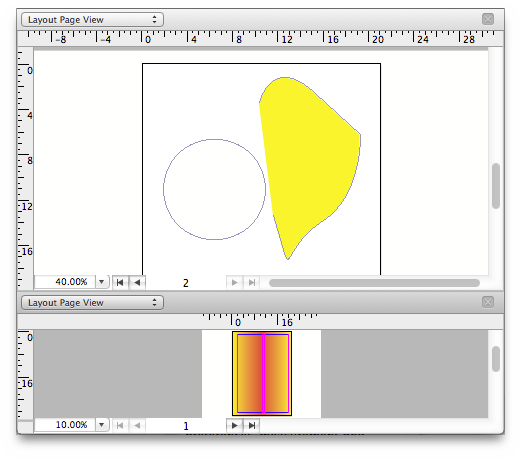
Task: Open zoom dropdown next to 10.00%
Action: point(102,425)
